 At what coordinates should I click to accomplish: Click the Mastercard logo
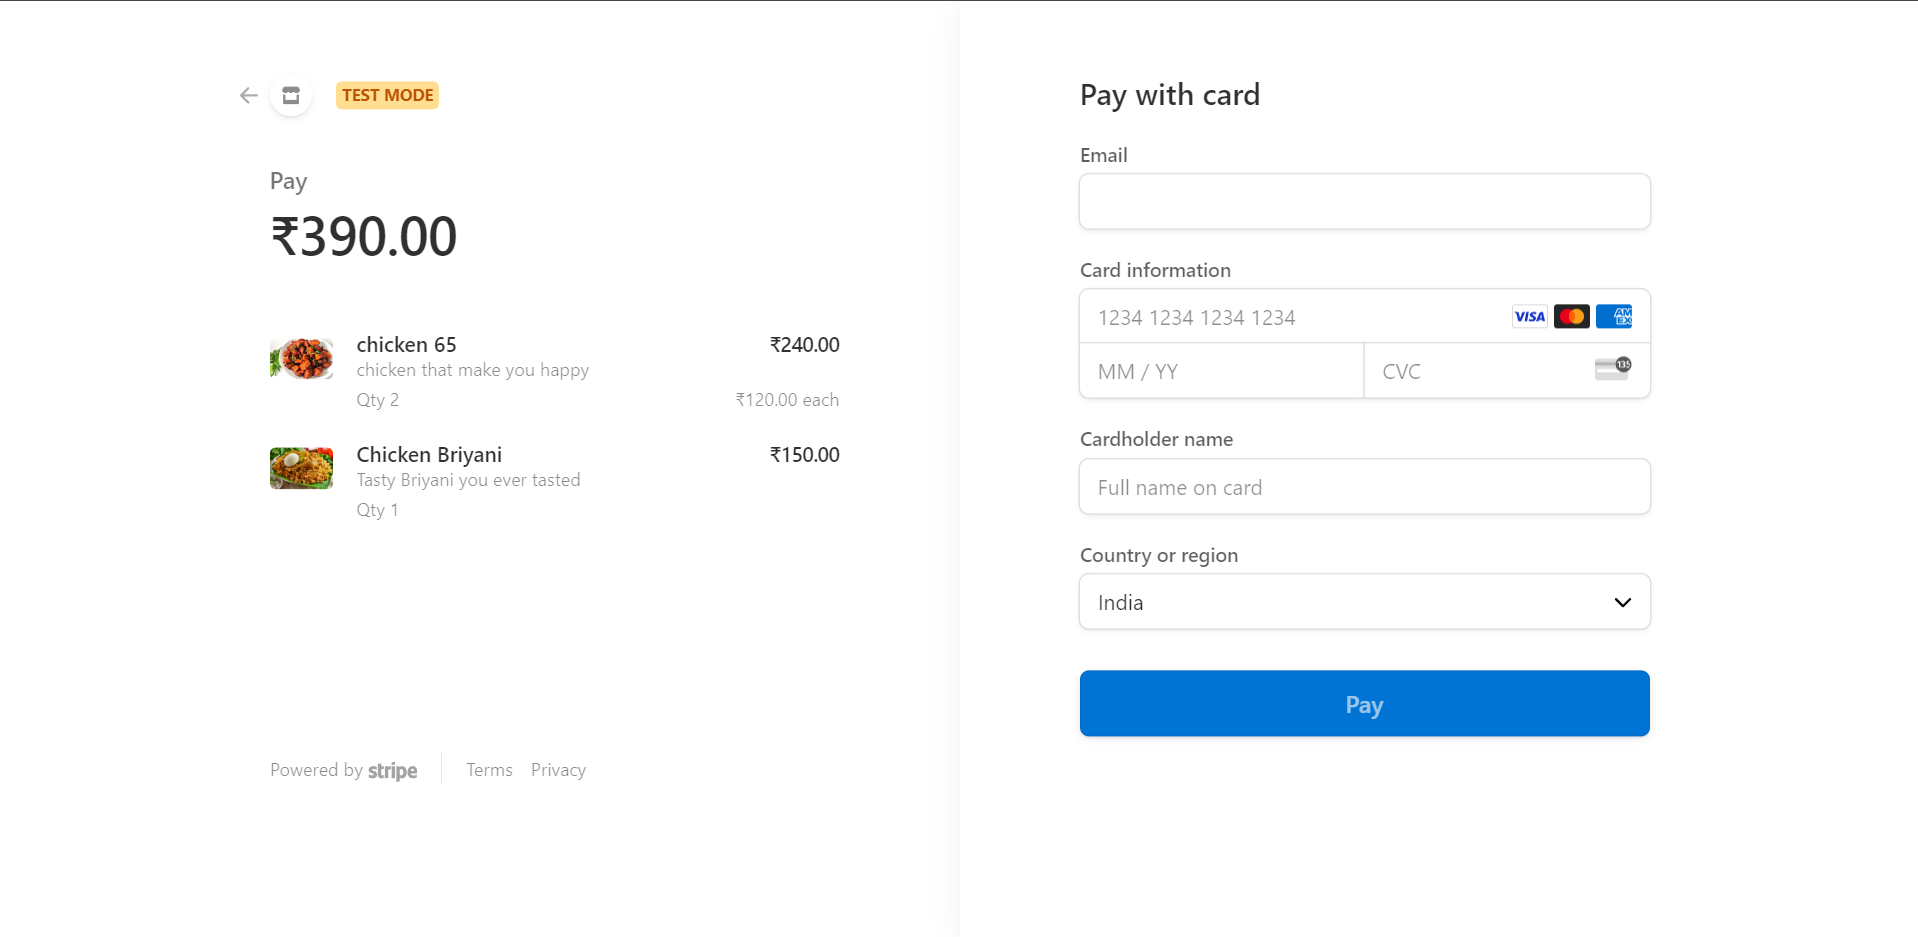pos(1572,317)
